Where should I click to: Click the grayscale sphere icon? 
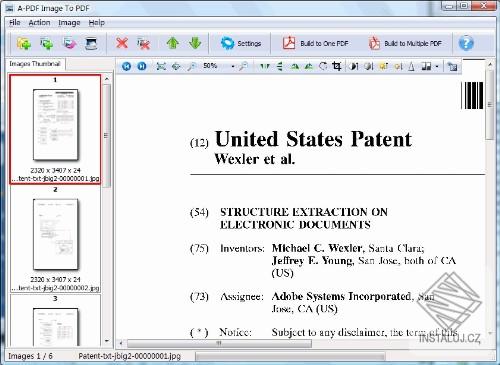point(368,66)
